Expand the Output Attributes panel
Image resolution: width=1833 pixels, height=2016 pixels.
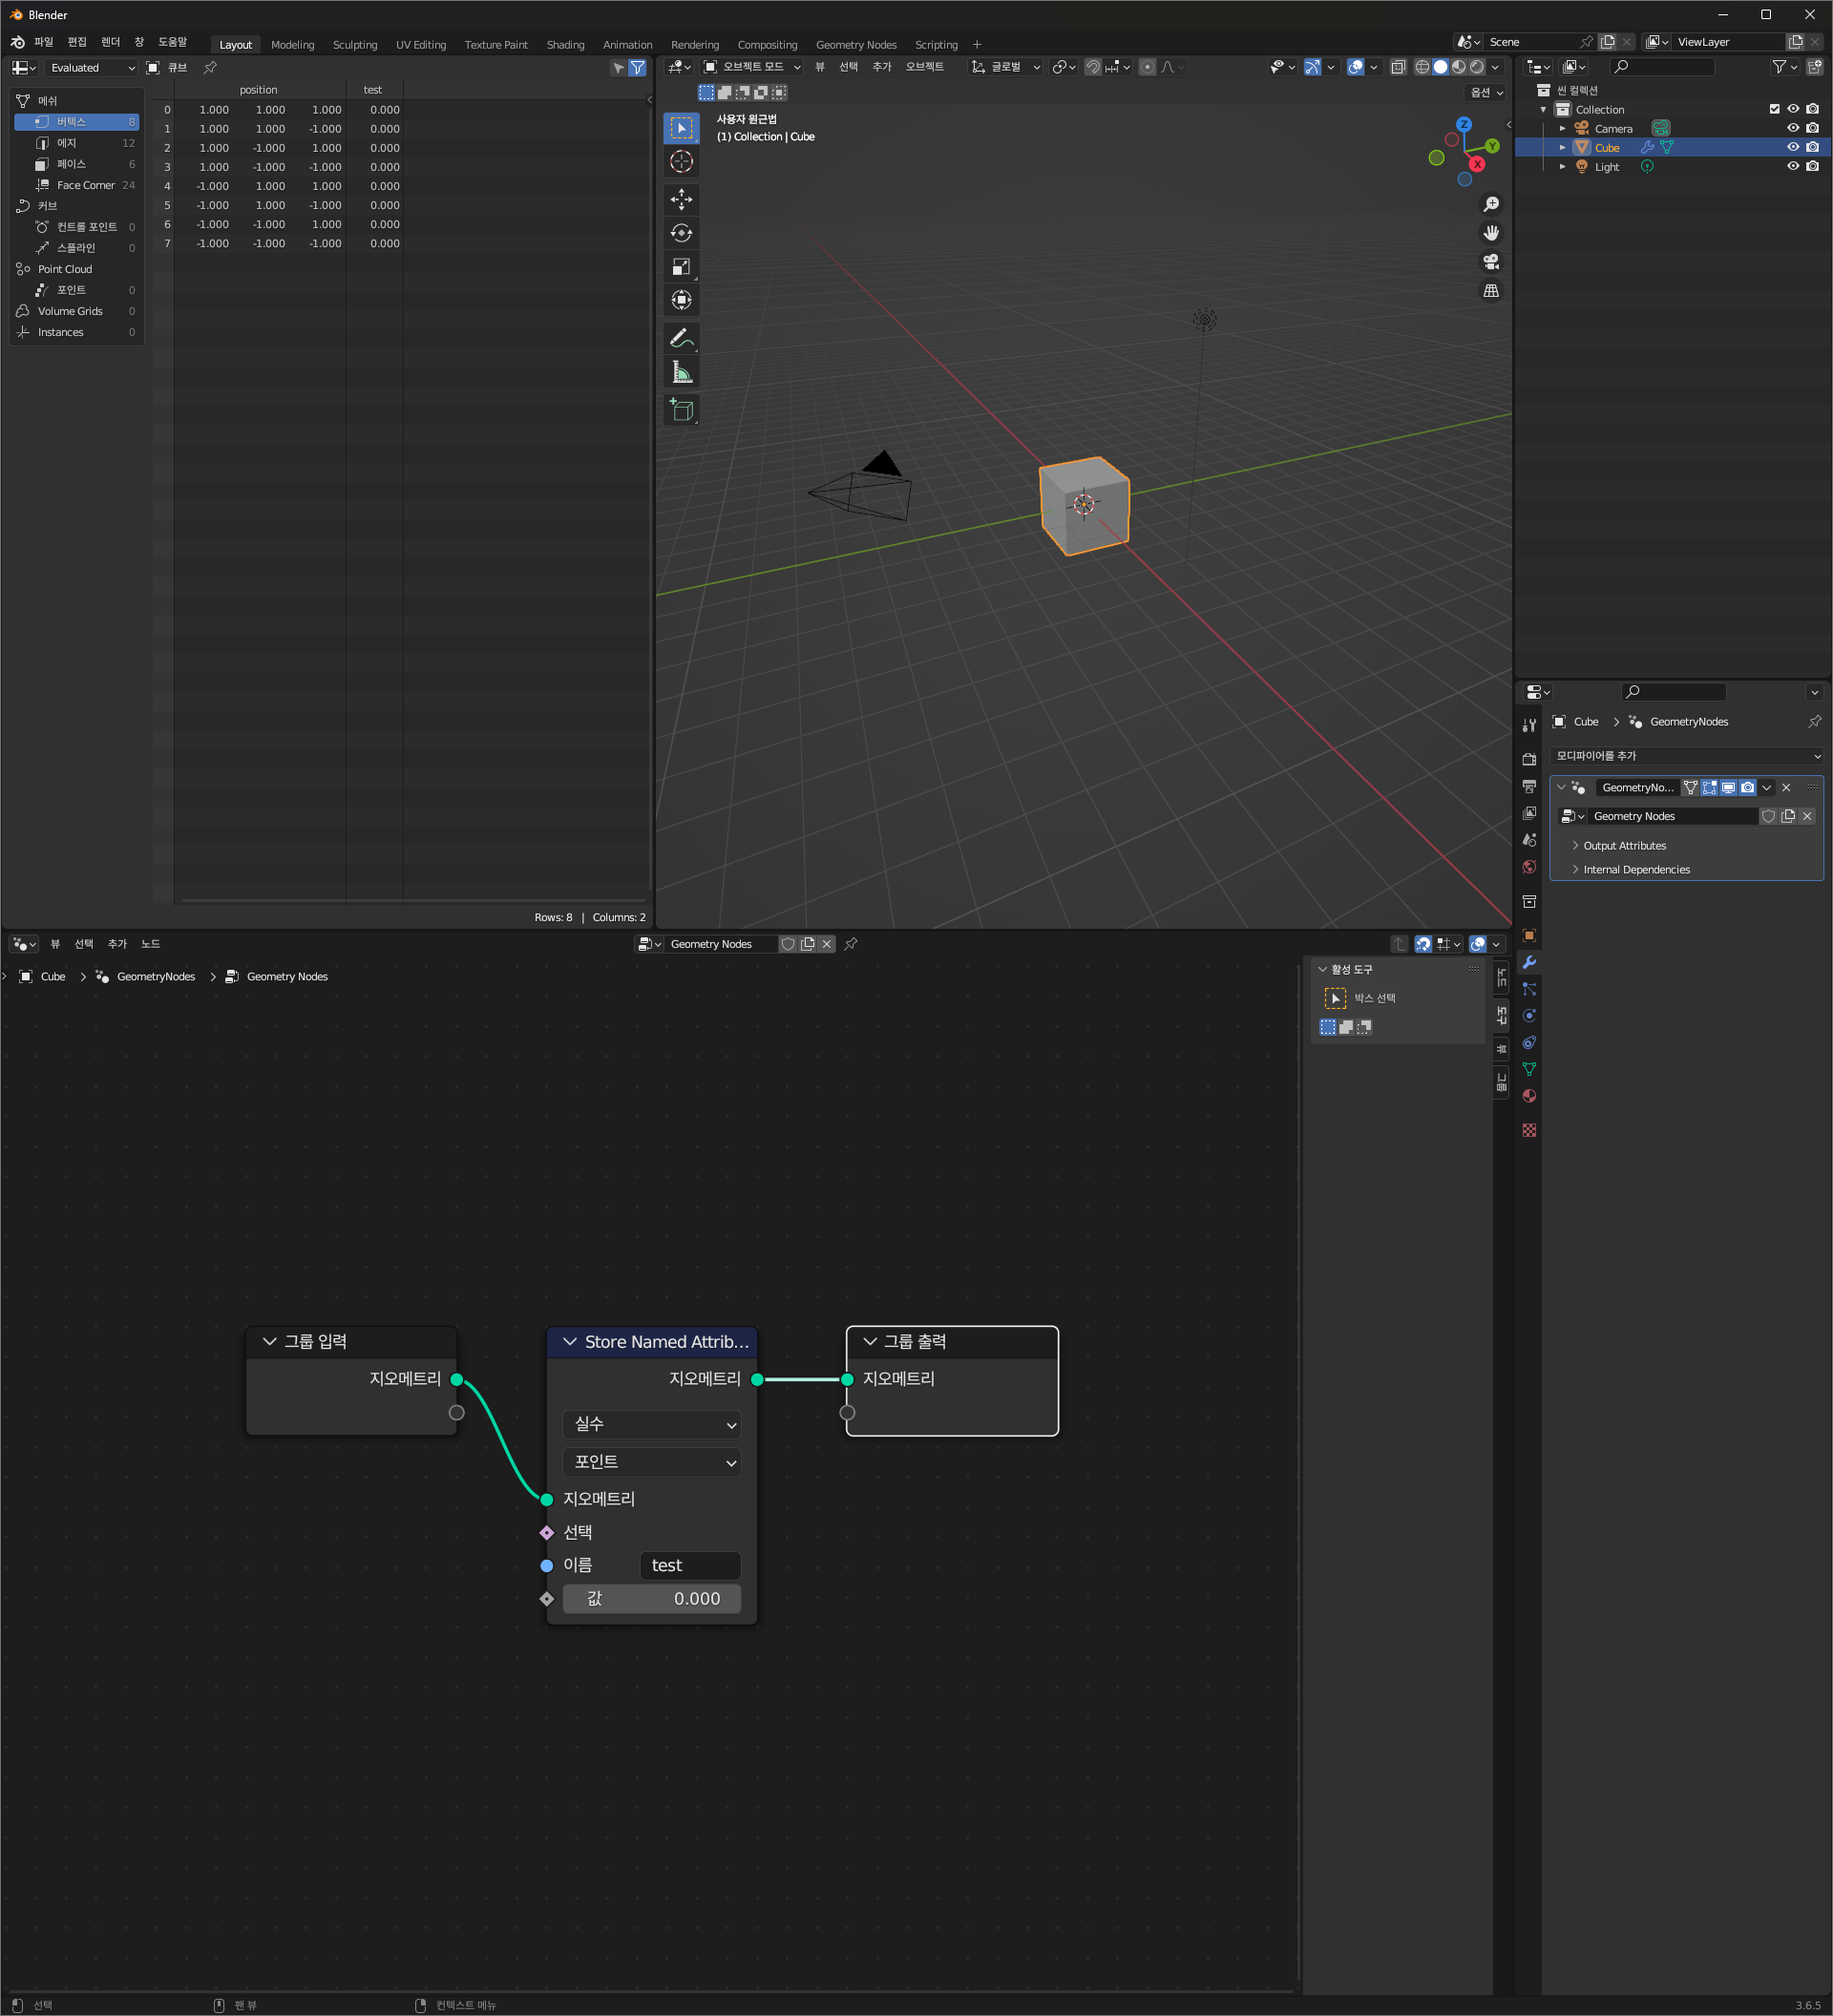1623,846
